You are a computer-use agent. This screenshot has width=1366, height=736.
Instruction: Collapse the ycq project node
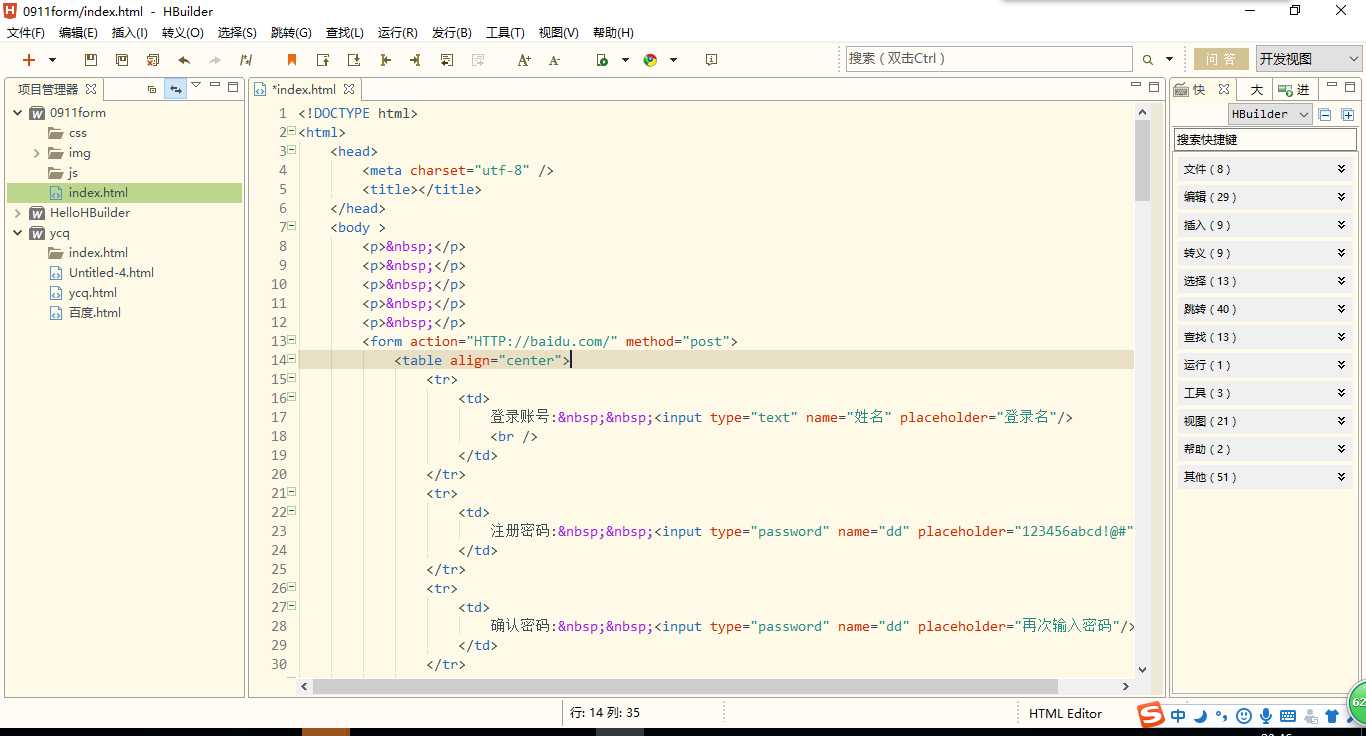pos(18,233)
